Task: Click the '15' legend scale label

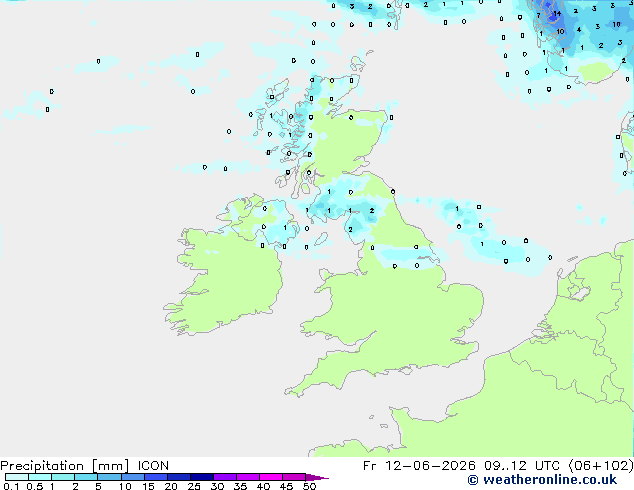Action: click(x=148, y=486)
